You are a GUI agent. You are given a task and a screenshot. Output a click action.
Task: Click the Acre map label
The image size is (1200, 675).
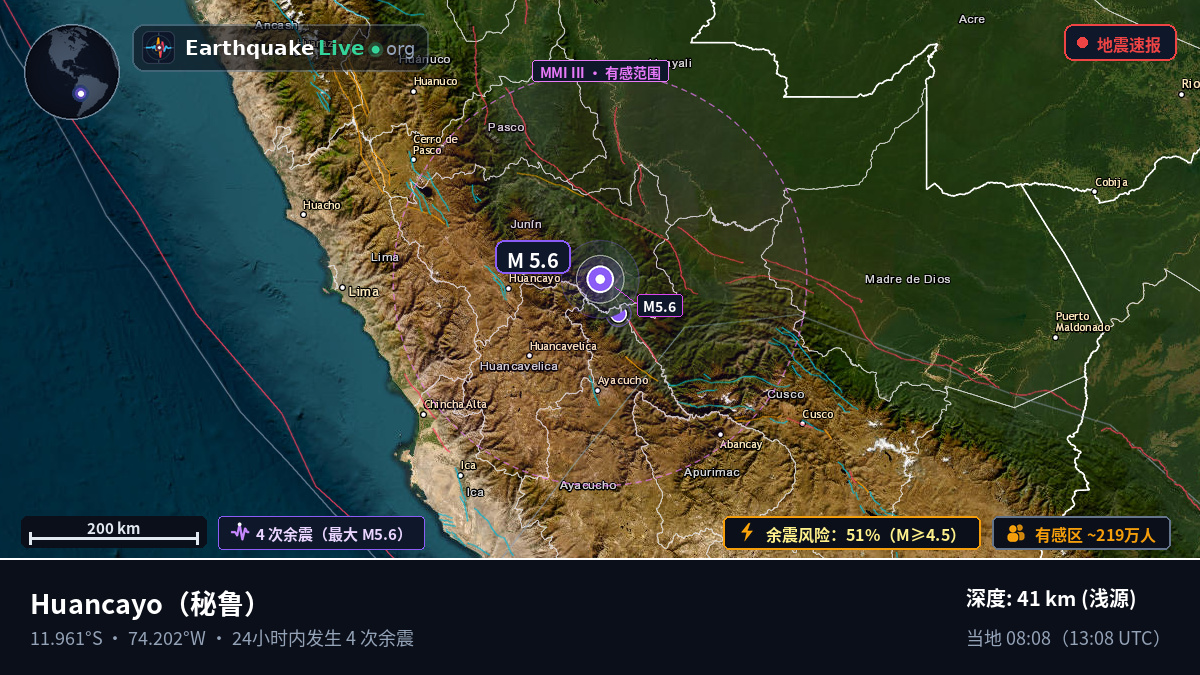[972, 19]
